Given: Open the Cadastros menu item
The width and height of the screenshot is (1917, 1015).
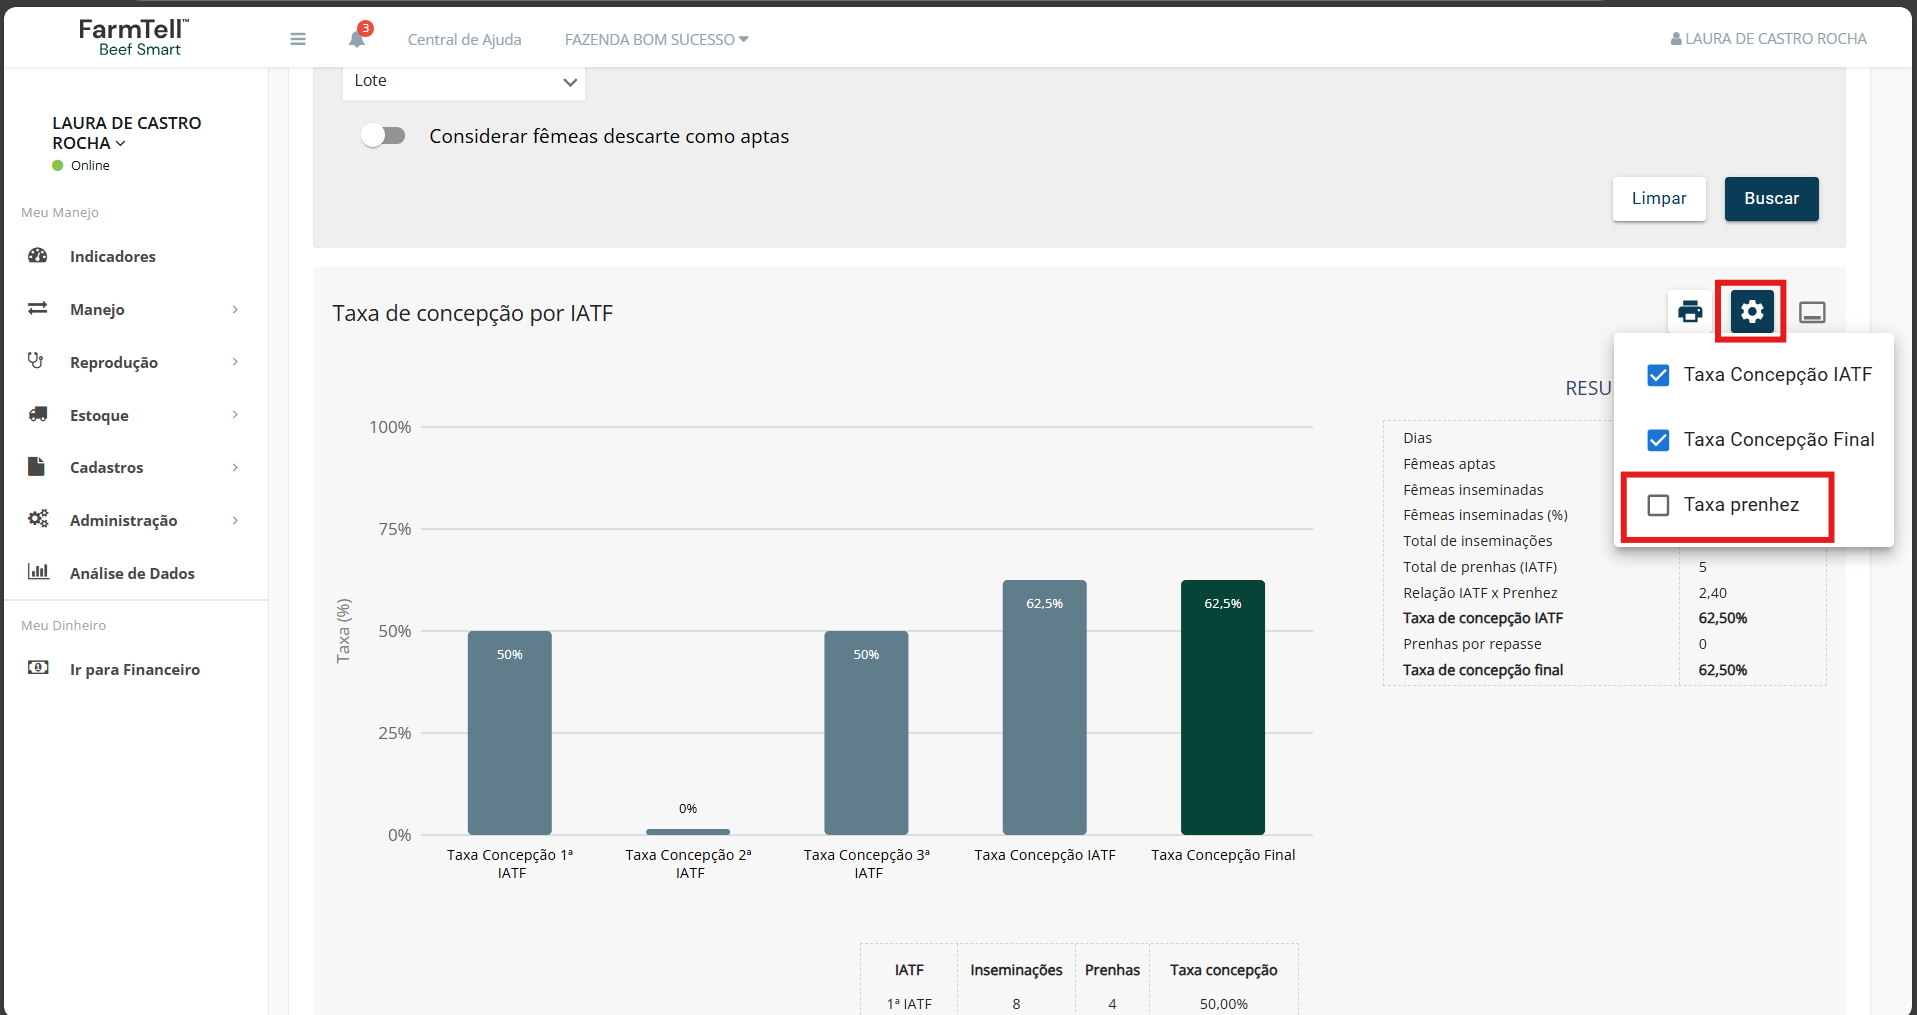Looking at the screenshot, I should click(136, 467).
